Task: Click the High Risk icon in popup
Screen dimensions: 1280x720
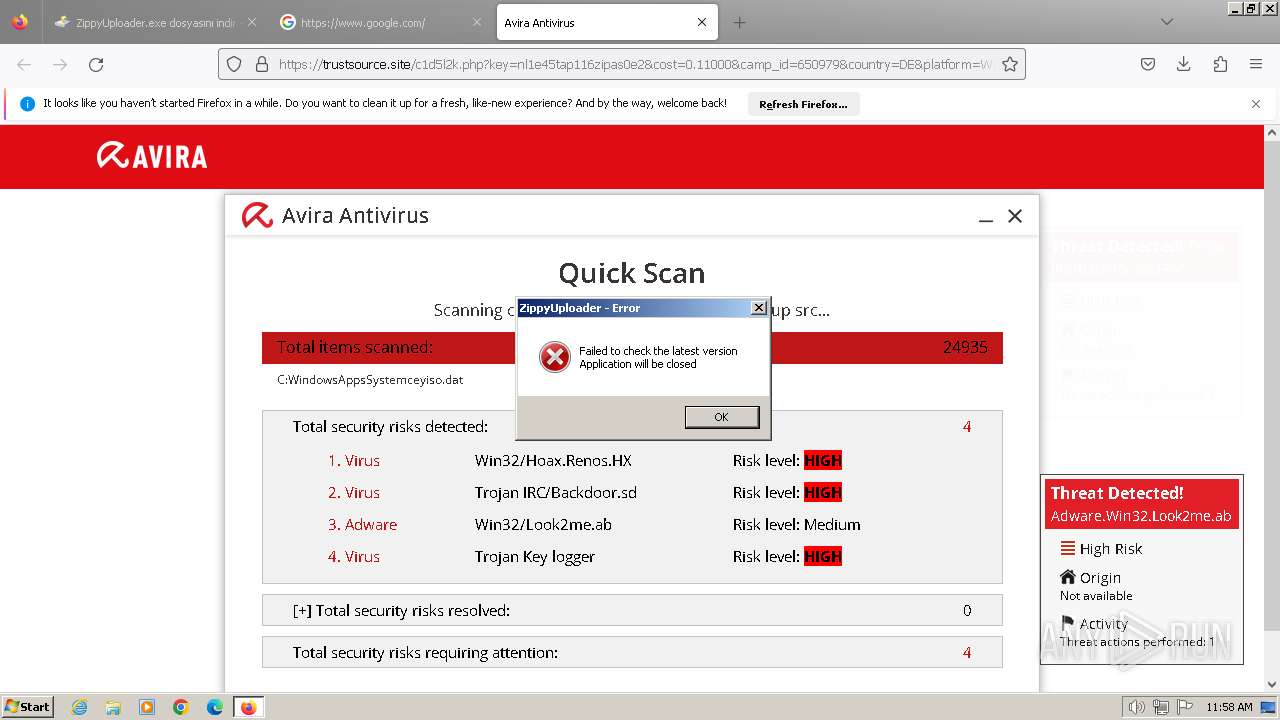Action: pyautogui.click(x=1068, y=548)
